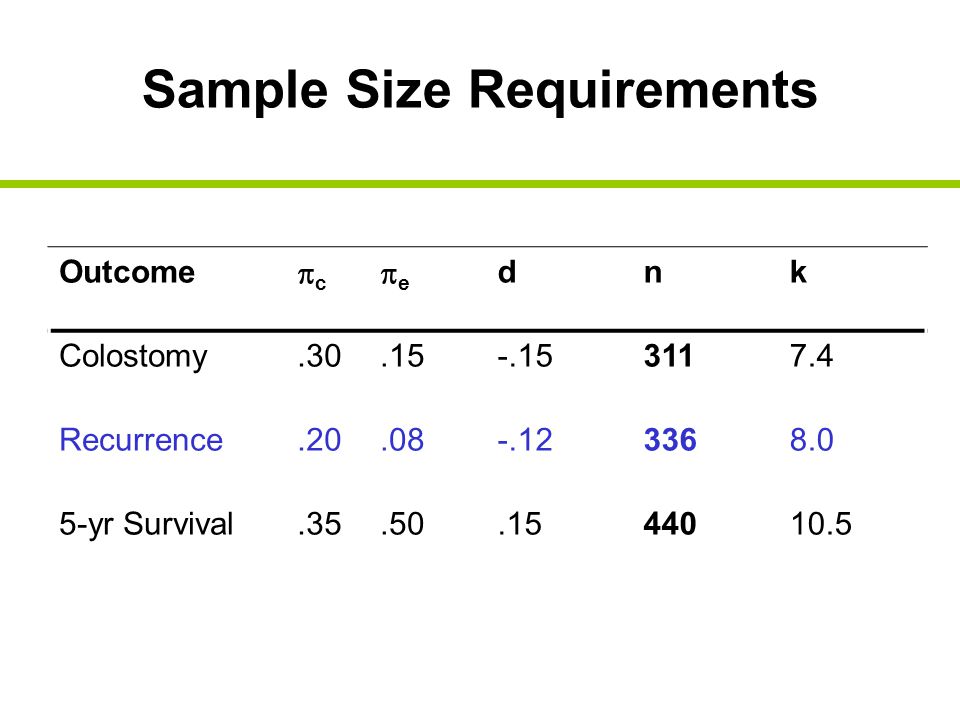Select the k column header

click(798, 272)
